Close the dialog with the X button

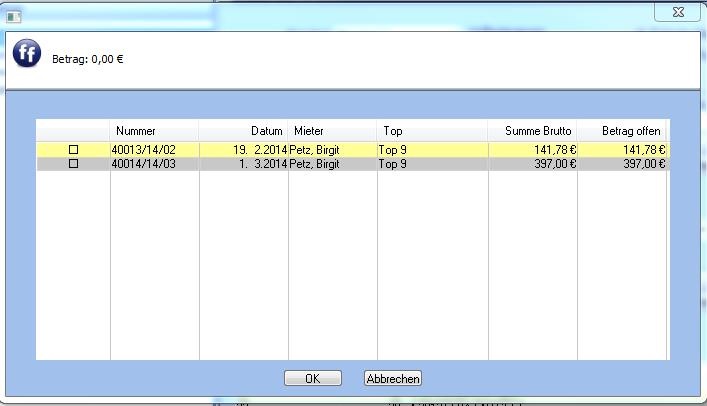675,12
